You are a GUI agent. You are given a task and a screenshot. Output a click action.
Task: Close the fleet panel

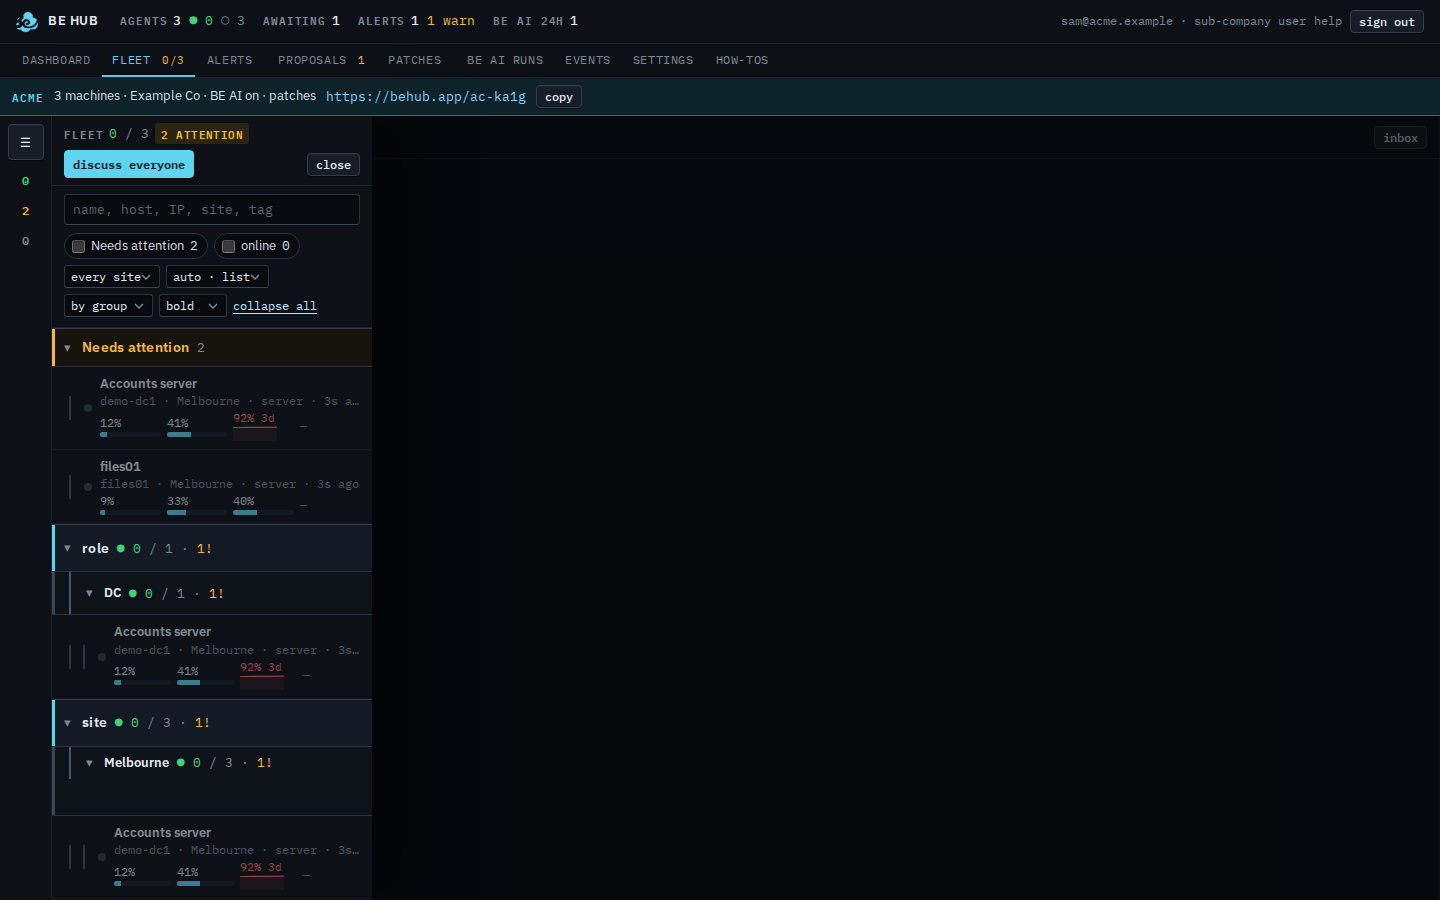coord(333,165)
